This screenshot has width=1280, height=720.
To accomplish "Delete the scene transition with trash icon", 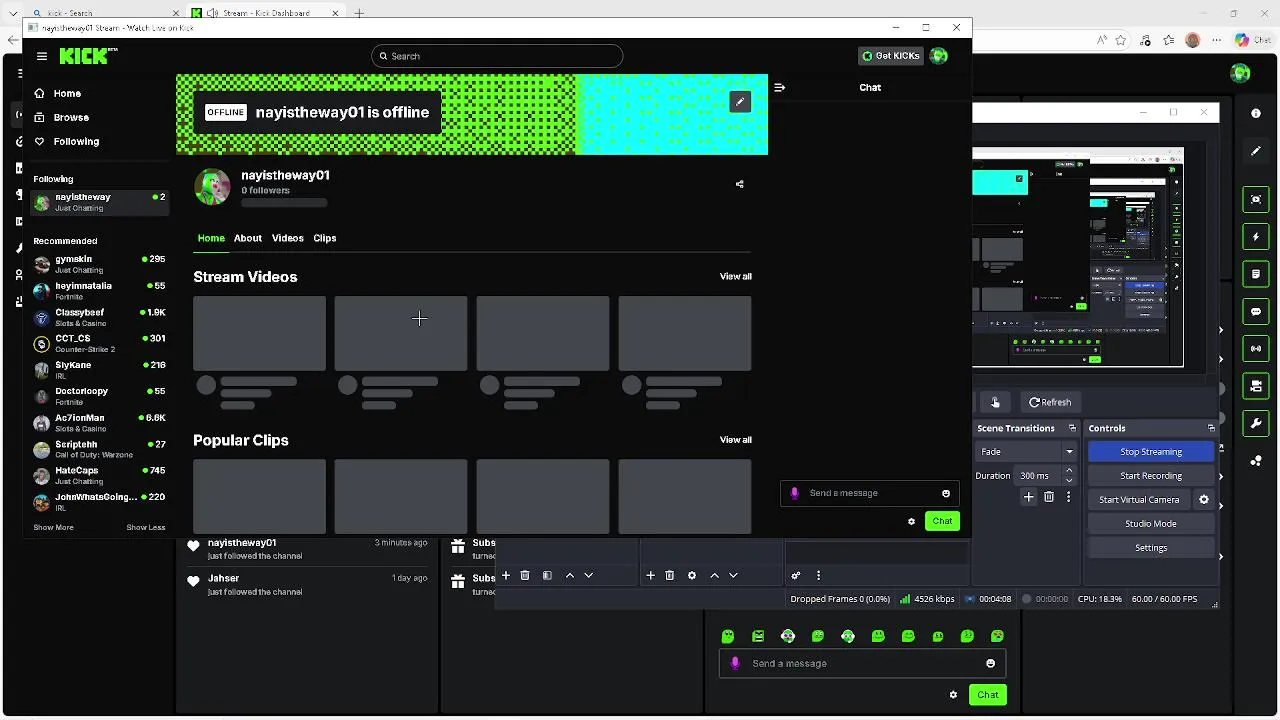I will (x=1049, y=497).
